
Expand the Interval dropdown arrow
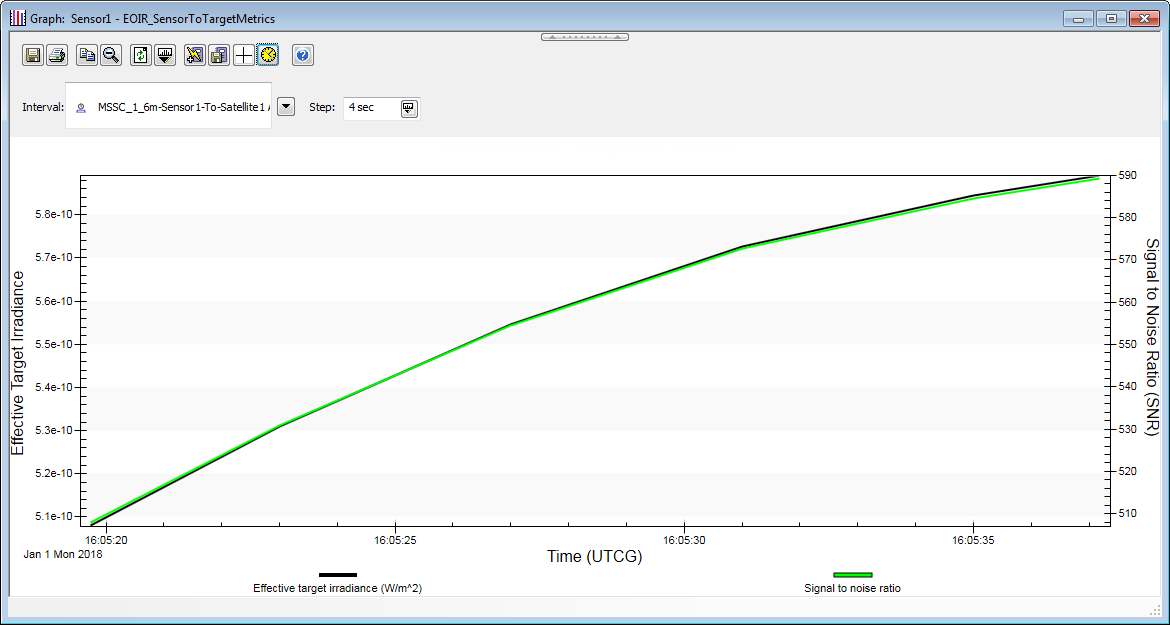pyautogui.click(x=286, y=107)
